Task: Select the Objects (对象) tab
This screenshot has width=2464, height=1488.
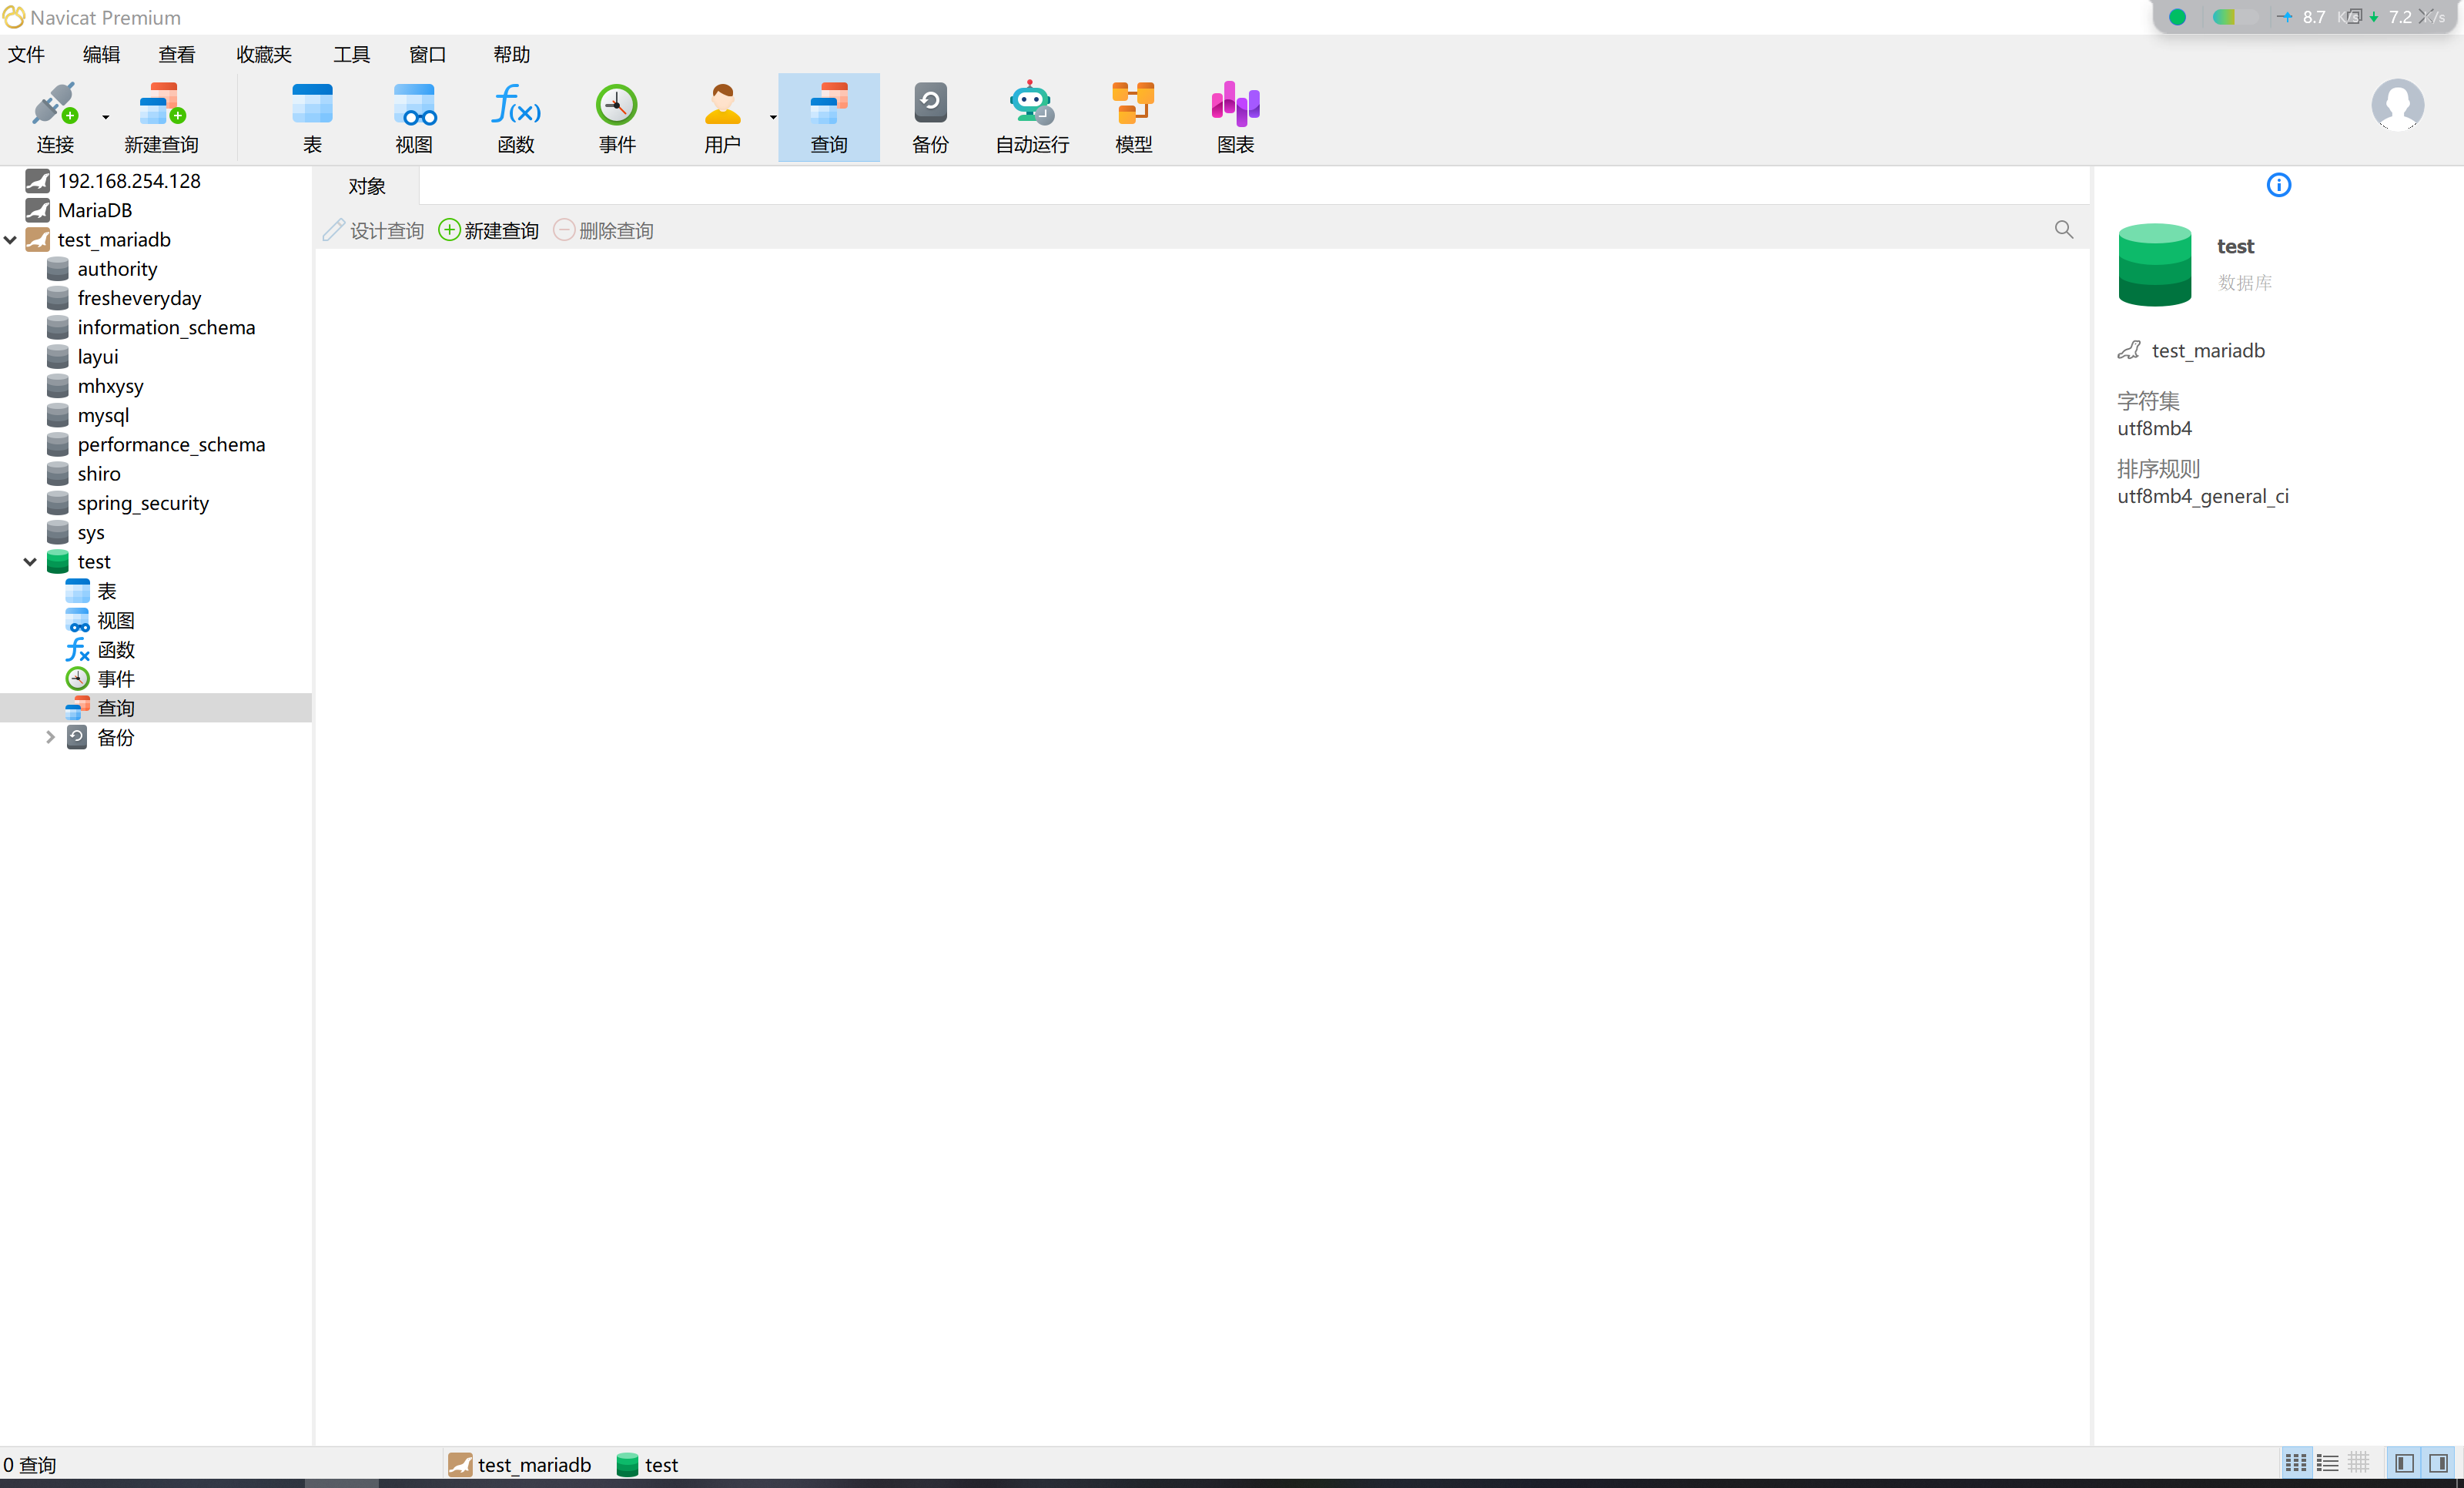Action: [367, 186]
